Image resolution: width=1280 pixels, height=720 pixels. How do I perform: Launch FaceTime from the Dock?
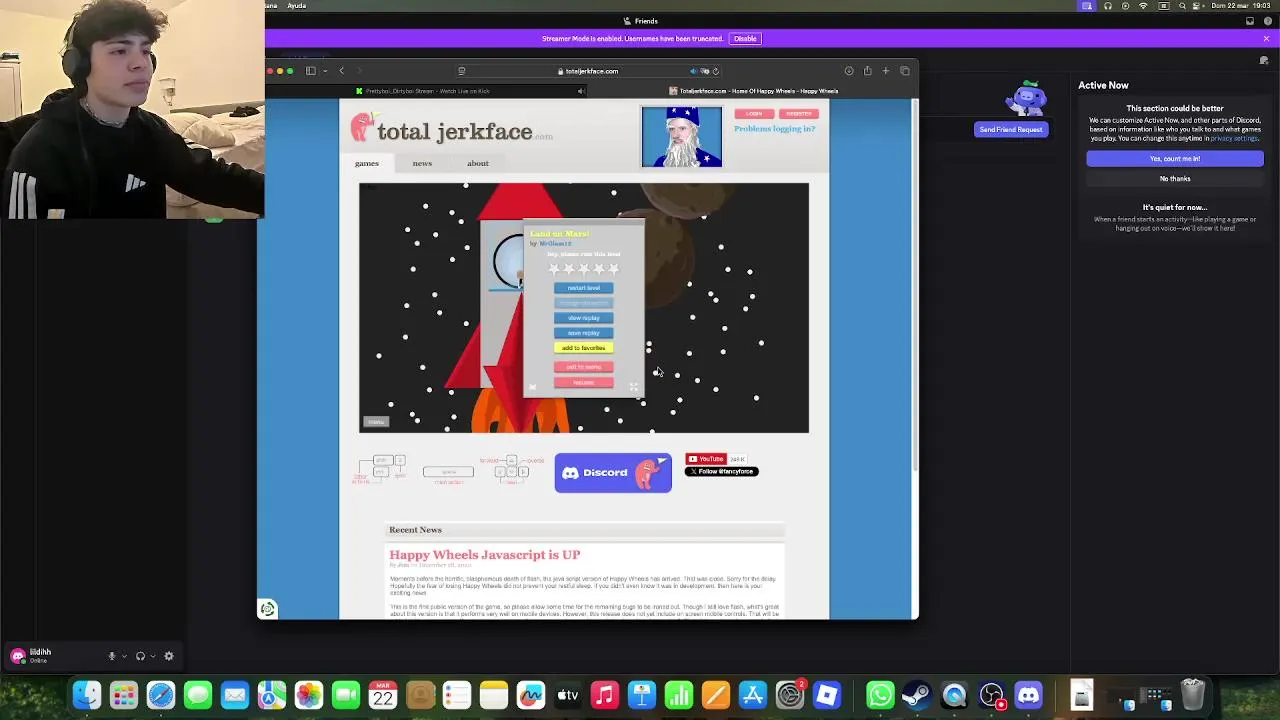346,695
